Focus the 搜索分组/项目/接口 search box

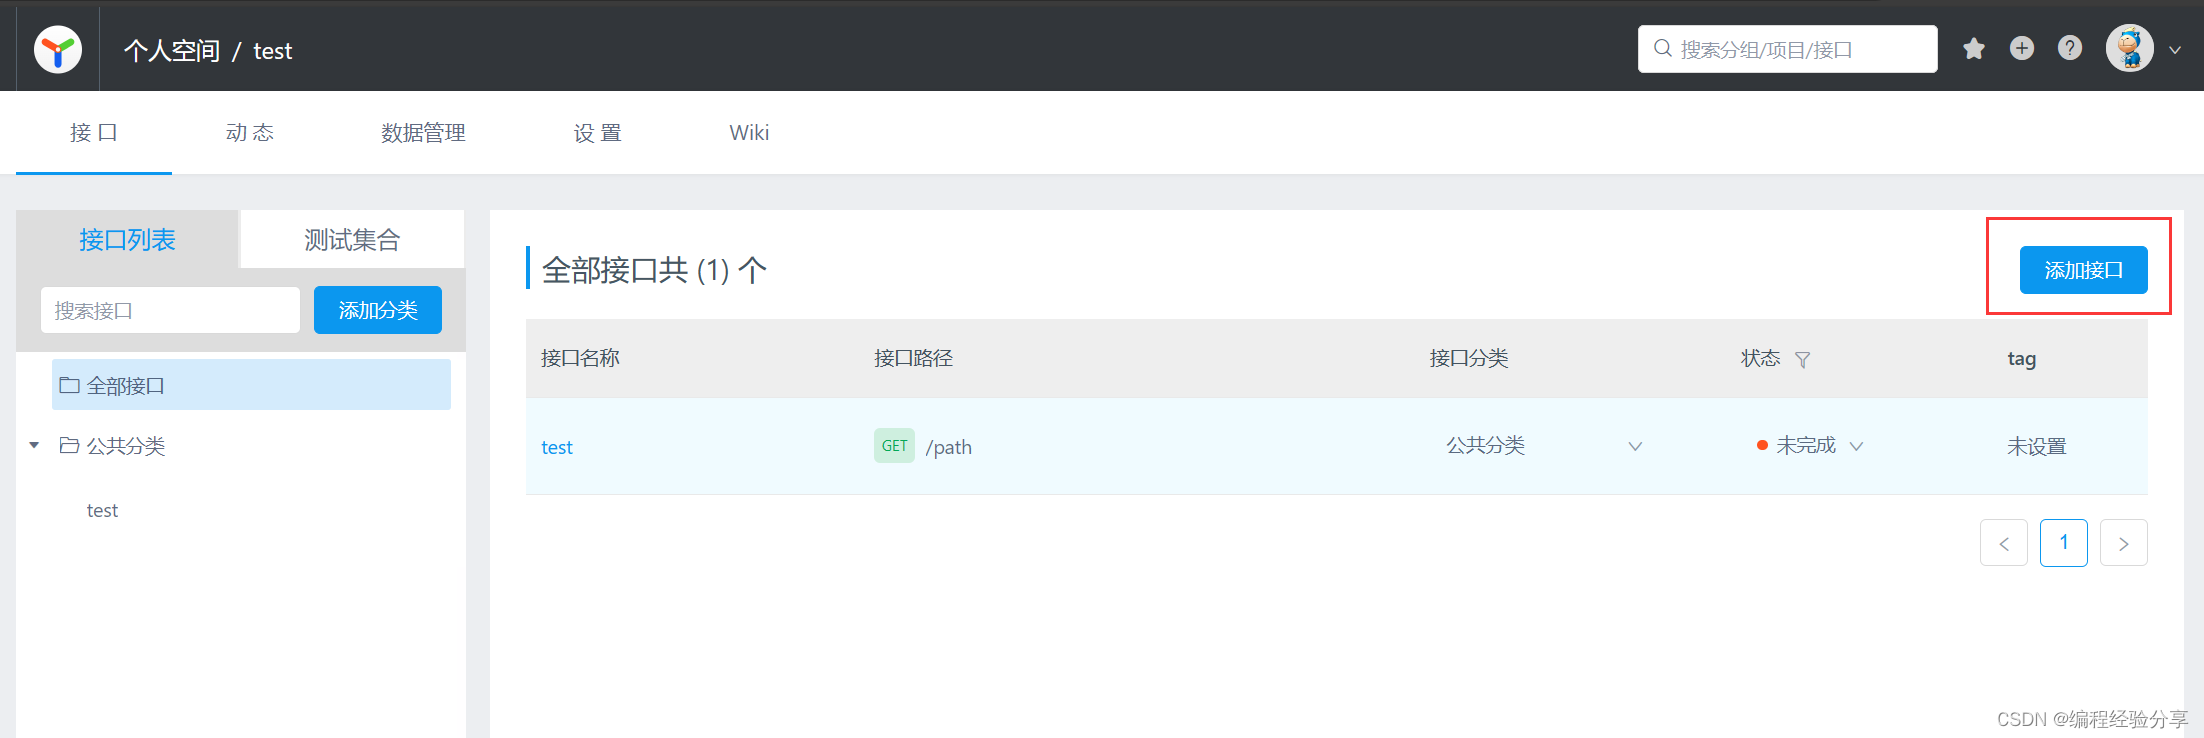(1788, 49)
